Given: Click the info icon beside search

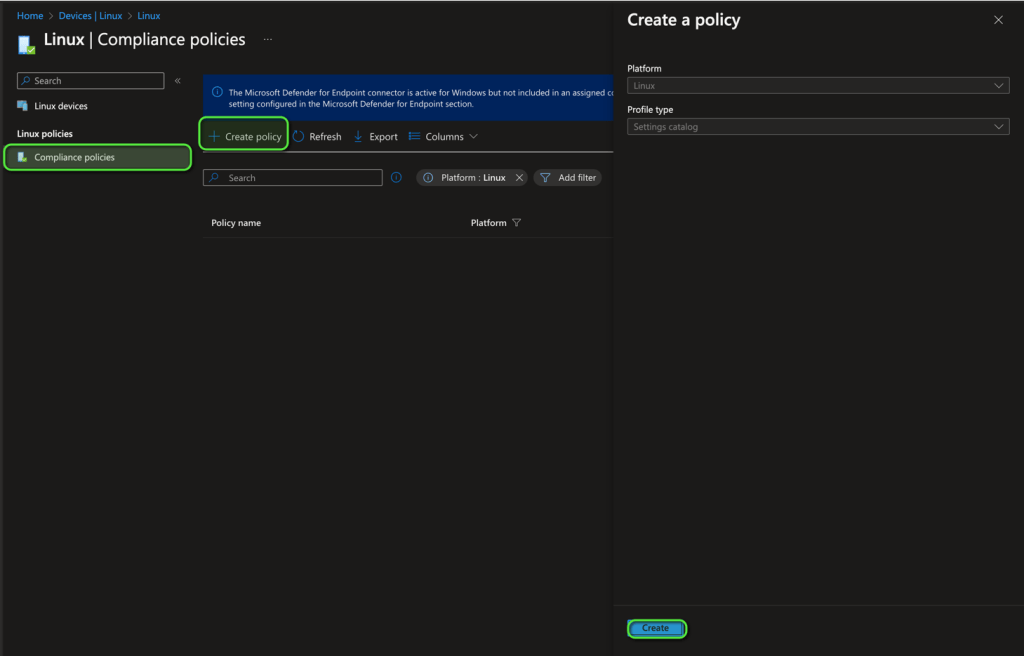Looking at the screenshot, I should point(396,178).
